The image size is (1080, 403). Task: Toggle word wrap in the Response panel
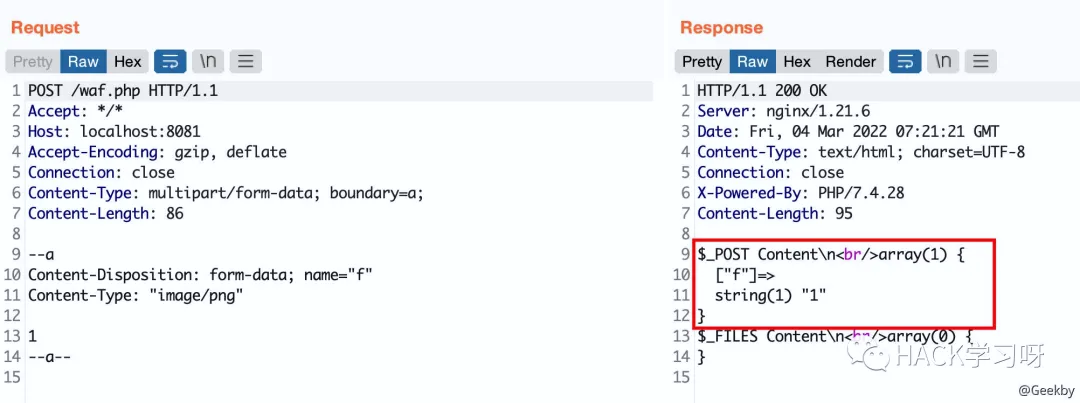[905, 61]
